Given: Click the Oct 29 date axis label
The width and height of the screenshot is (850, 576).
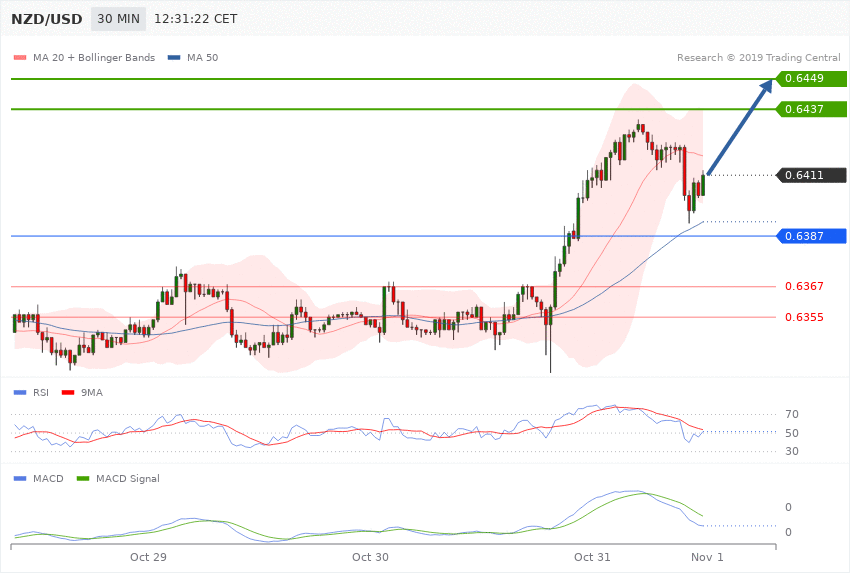Looking at the screenshot, I should pyautogui.click(x=149, y=557).
